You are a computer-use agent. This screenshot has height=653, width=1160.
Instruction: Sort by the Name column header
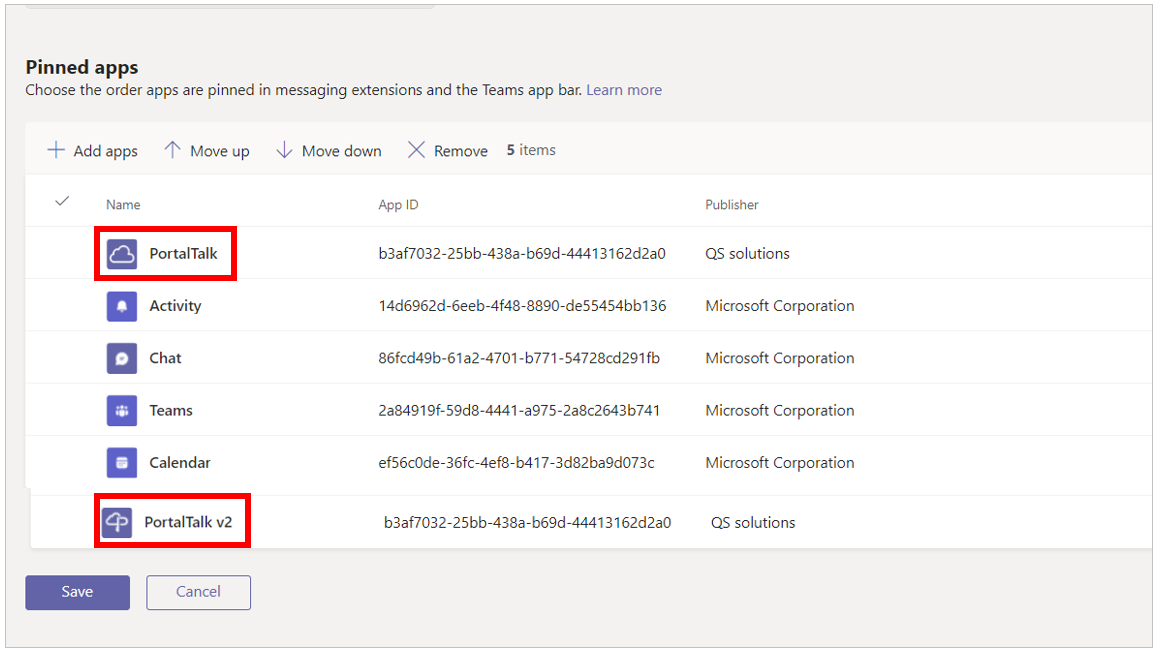(x=123, y=205)
